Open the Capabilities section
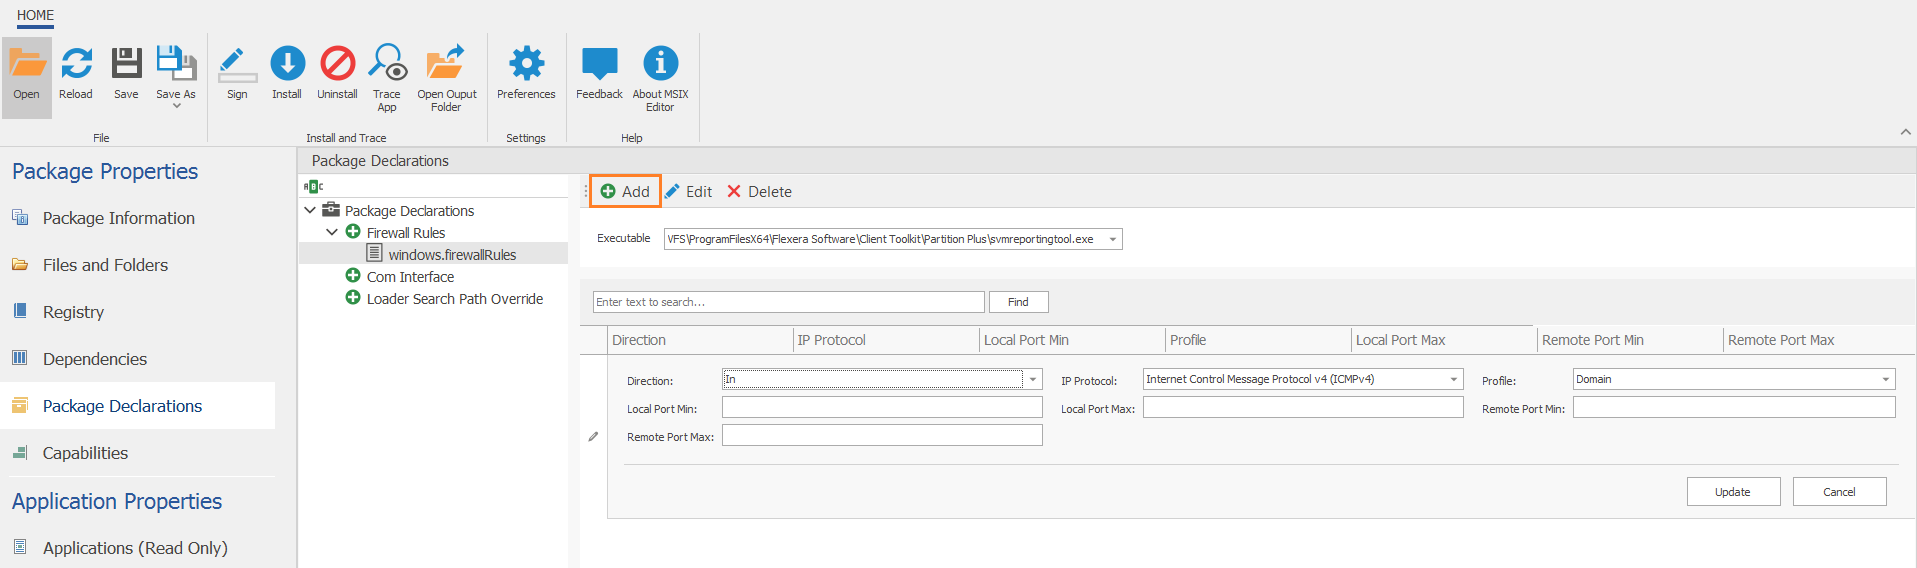The height and width of the screenshot is (568, 1917). pyautogui.click(x=85, y=453)
